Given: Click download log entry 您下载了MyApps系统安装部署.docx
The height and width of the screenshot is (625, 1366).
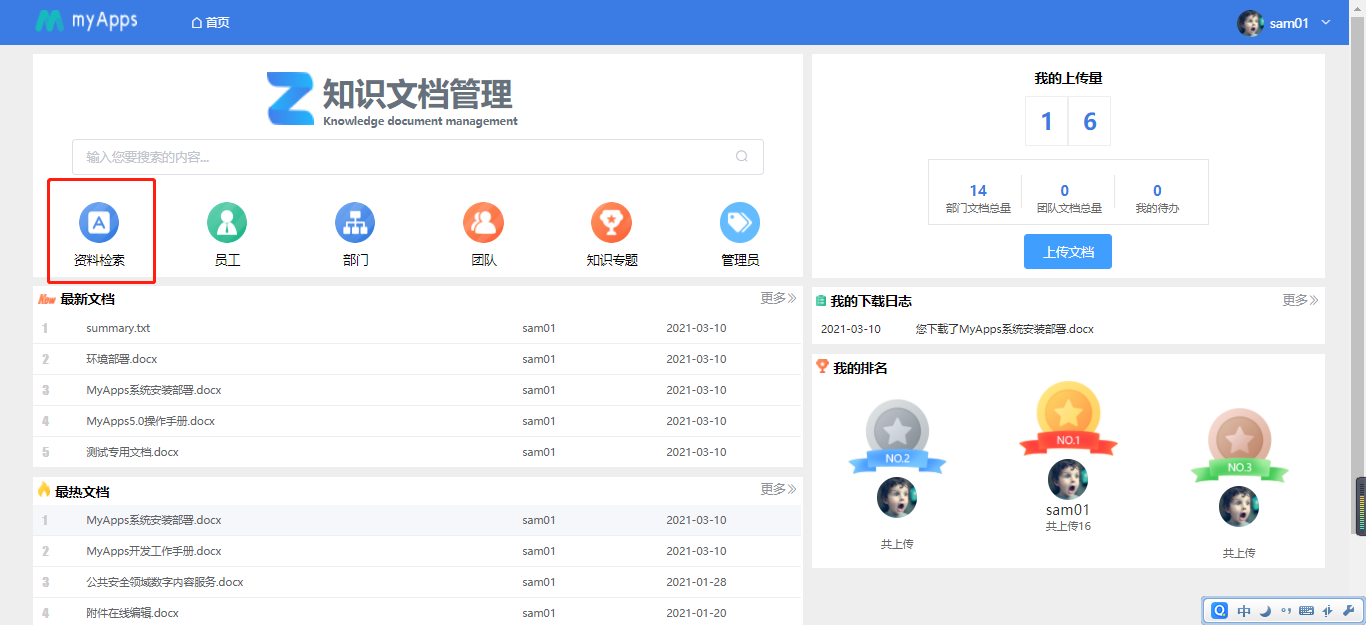Looking at the screenshot, I should [x=1004, y=329].
